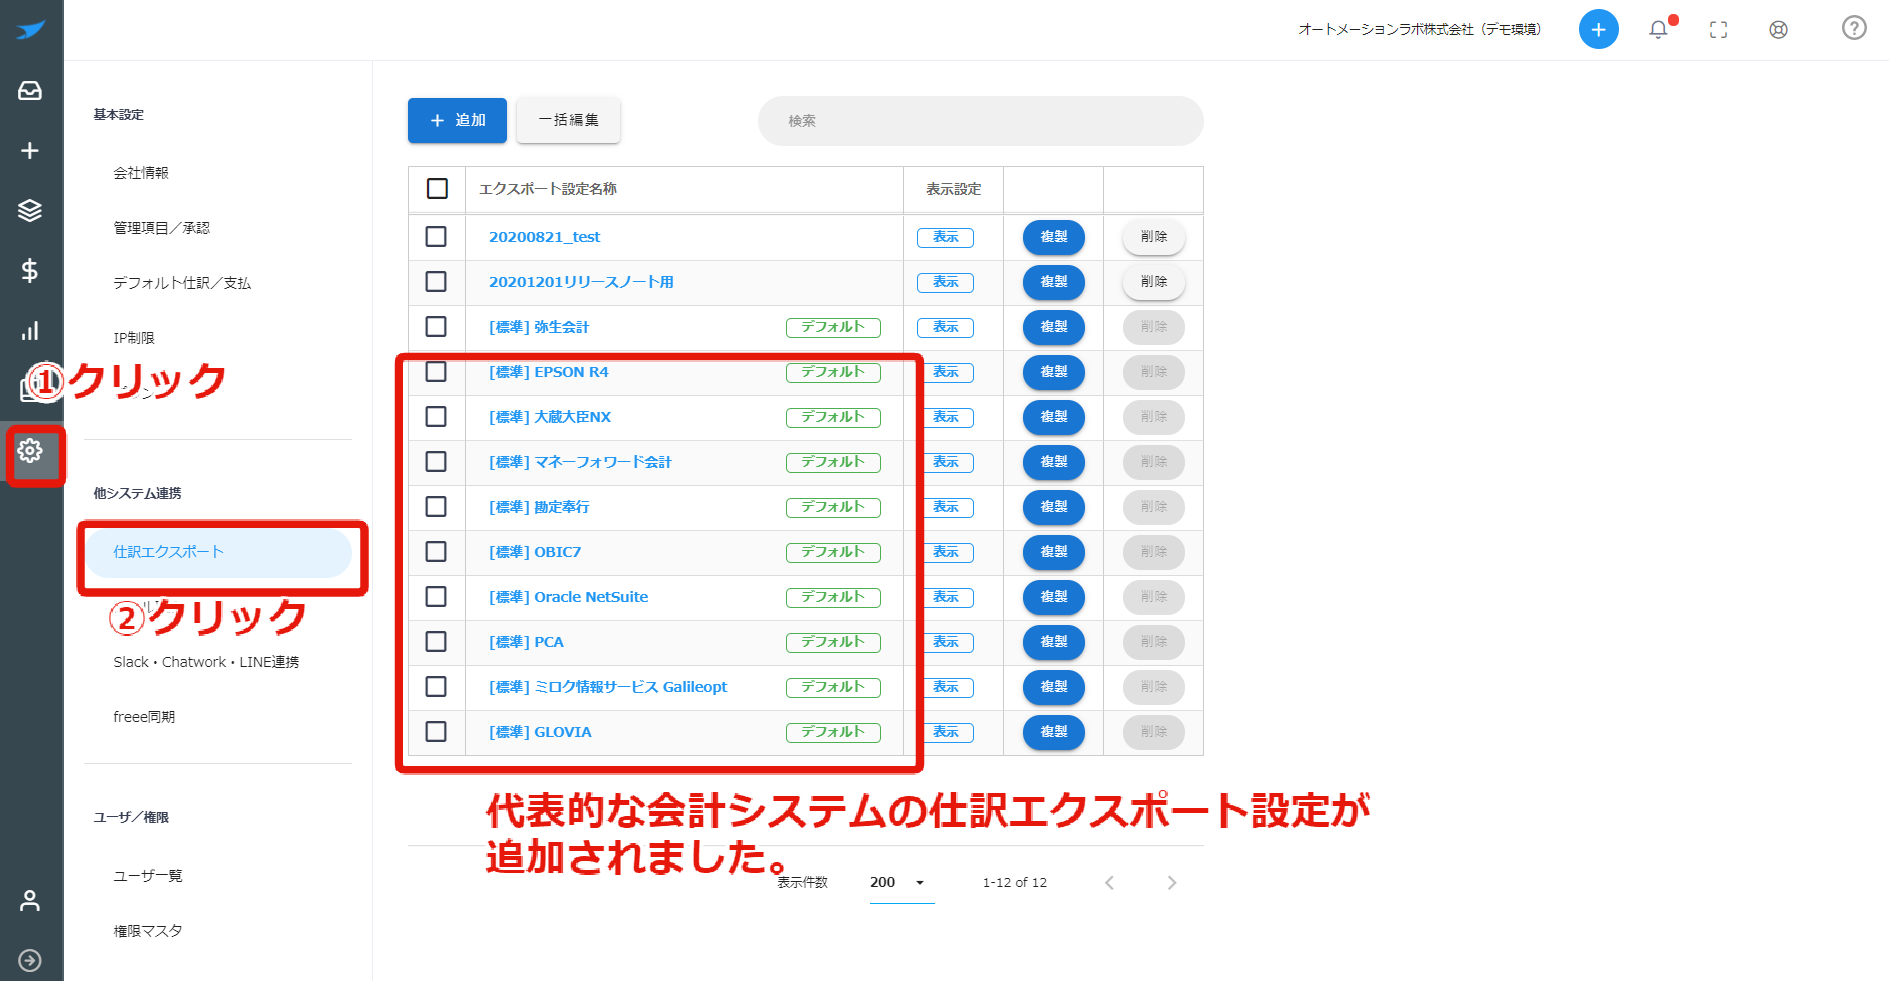The image size is (1889, 981).
Task: Open 管理項目／承認 in settings menu
Action: (162, 228)
